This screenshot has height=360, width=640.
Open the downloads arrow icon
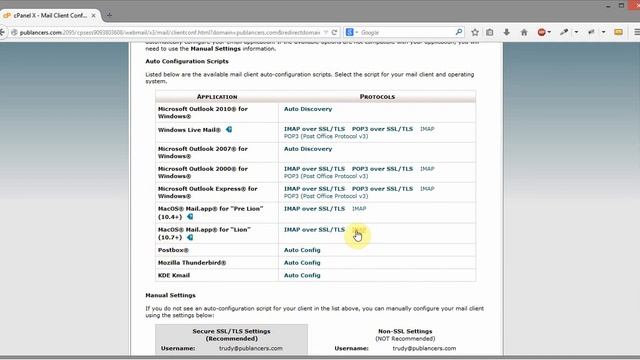[507, 32]
